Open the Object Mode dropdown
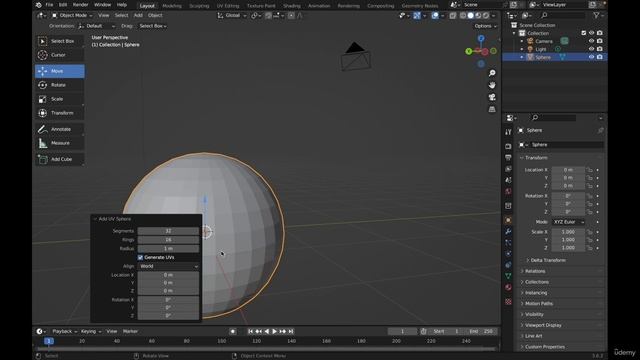The width and height of the screenshot is (640, 360). (72, 16)
